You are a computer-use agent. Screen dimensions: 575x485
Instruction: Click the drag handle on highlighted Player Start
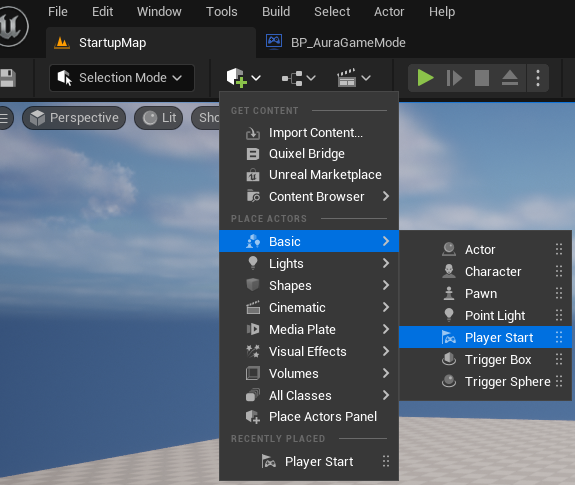559,337
